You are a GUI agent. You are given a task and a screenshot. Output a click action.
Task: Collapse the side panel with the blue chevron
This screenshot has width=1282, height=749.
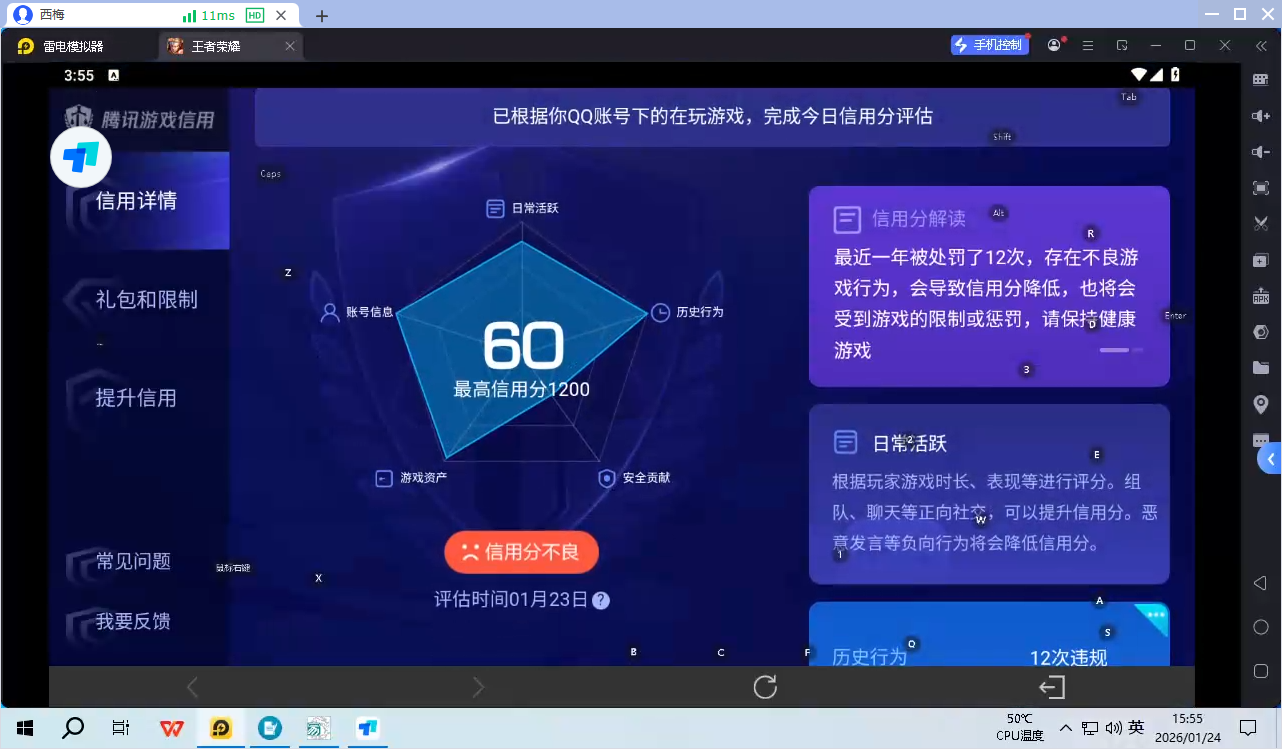tap(1273, 459)
